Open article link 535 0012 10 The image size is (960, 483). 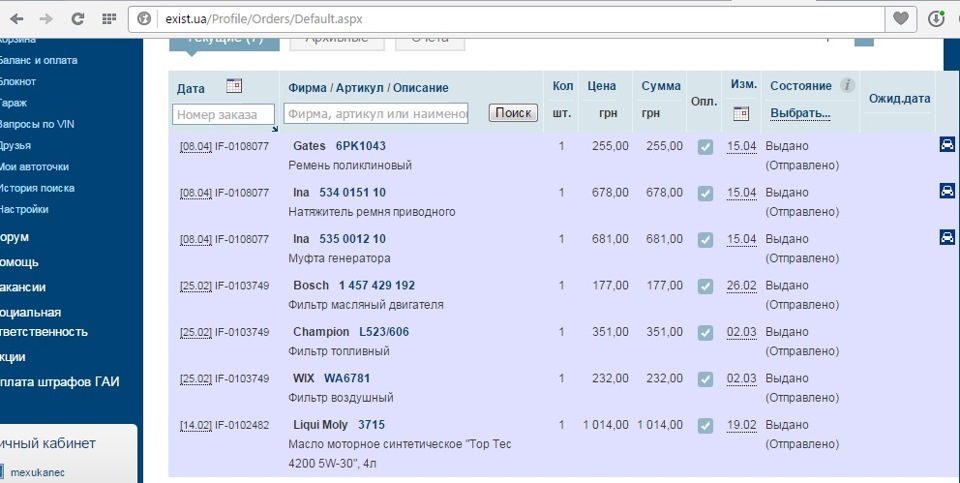pyautogui.click(x=353, y=239)
